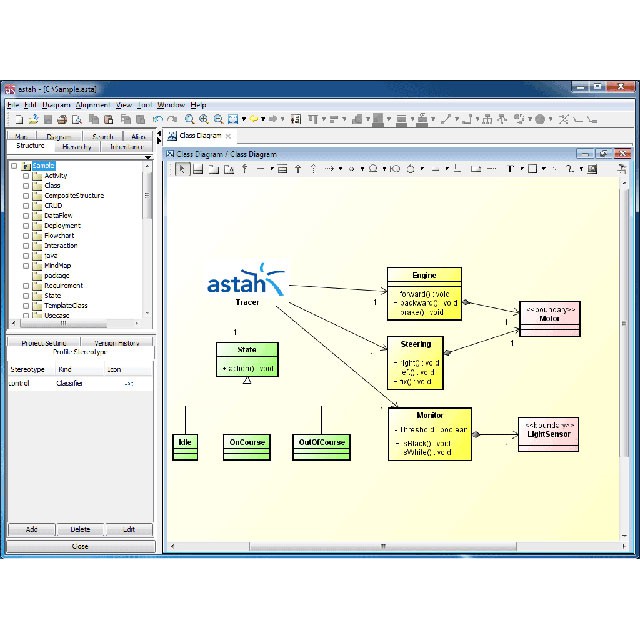Click the Print toolbar icon

pos(61,119)
